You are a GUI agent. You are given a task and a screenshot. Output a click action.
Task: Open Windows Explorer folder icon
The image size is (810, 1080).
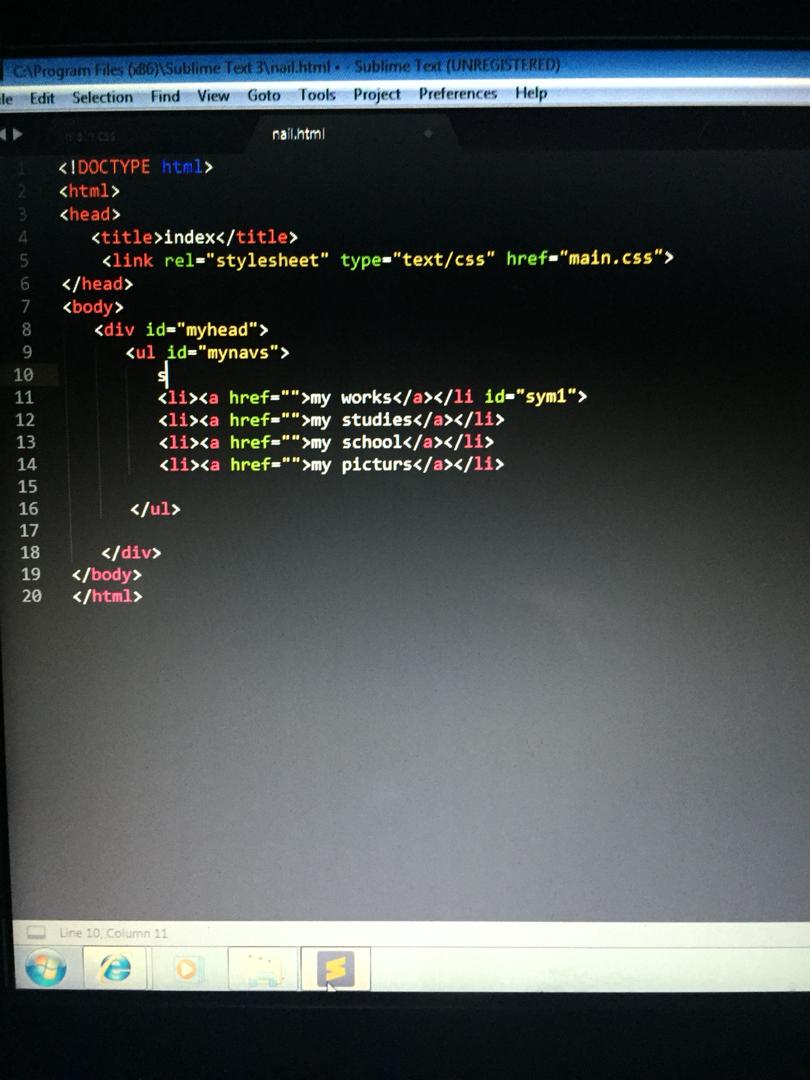(261, 969)
